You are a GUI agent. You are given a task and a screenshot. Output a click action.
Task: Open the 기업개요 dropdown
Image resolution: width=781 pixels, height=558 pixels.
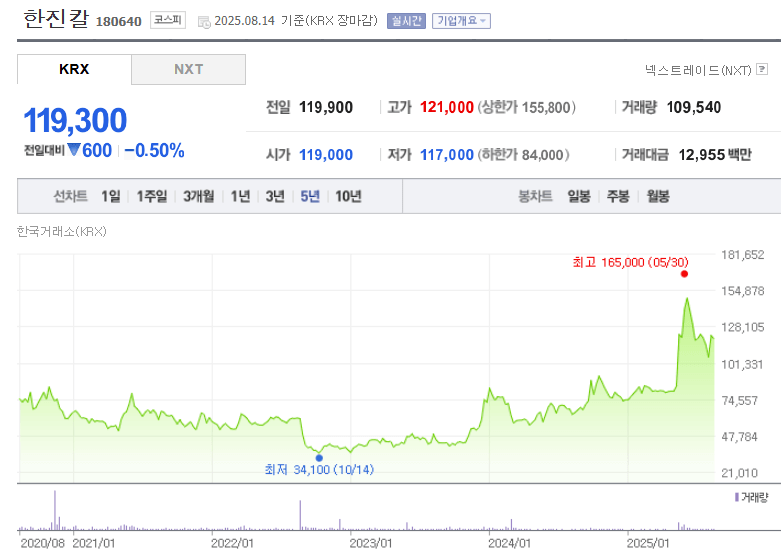[461, 21]
